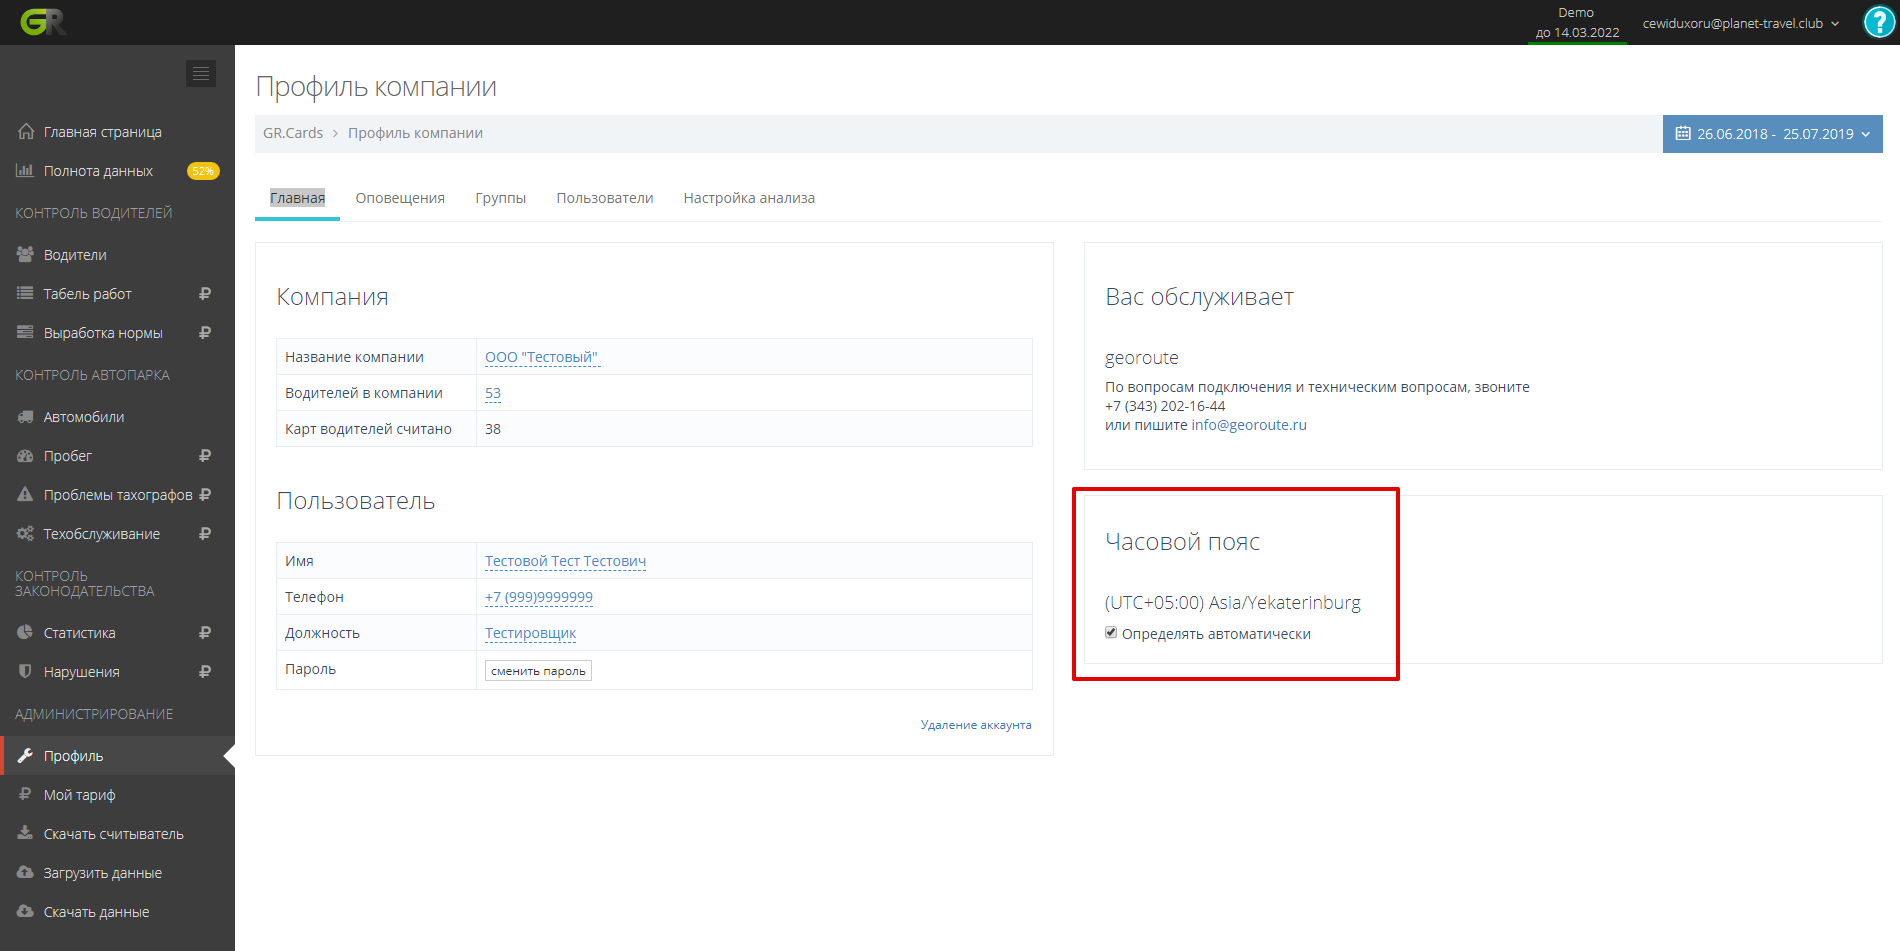The image size is (1900, 951).
Task: Click the icon beside Выработка нормы
Action: 25,332
